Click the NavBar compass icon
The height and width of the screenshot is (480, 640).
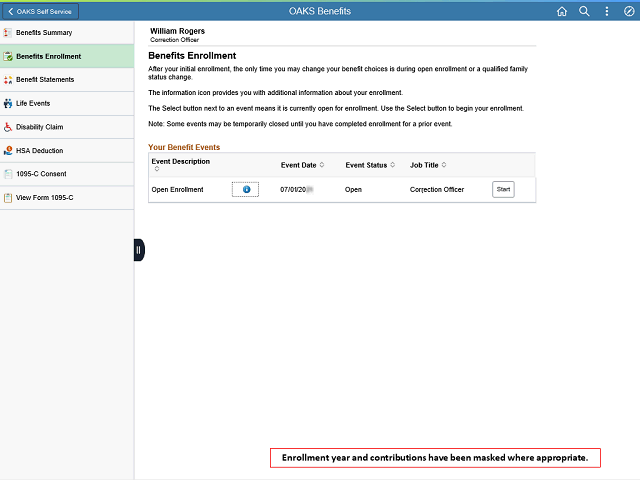[x=628, y=11]
